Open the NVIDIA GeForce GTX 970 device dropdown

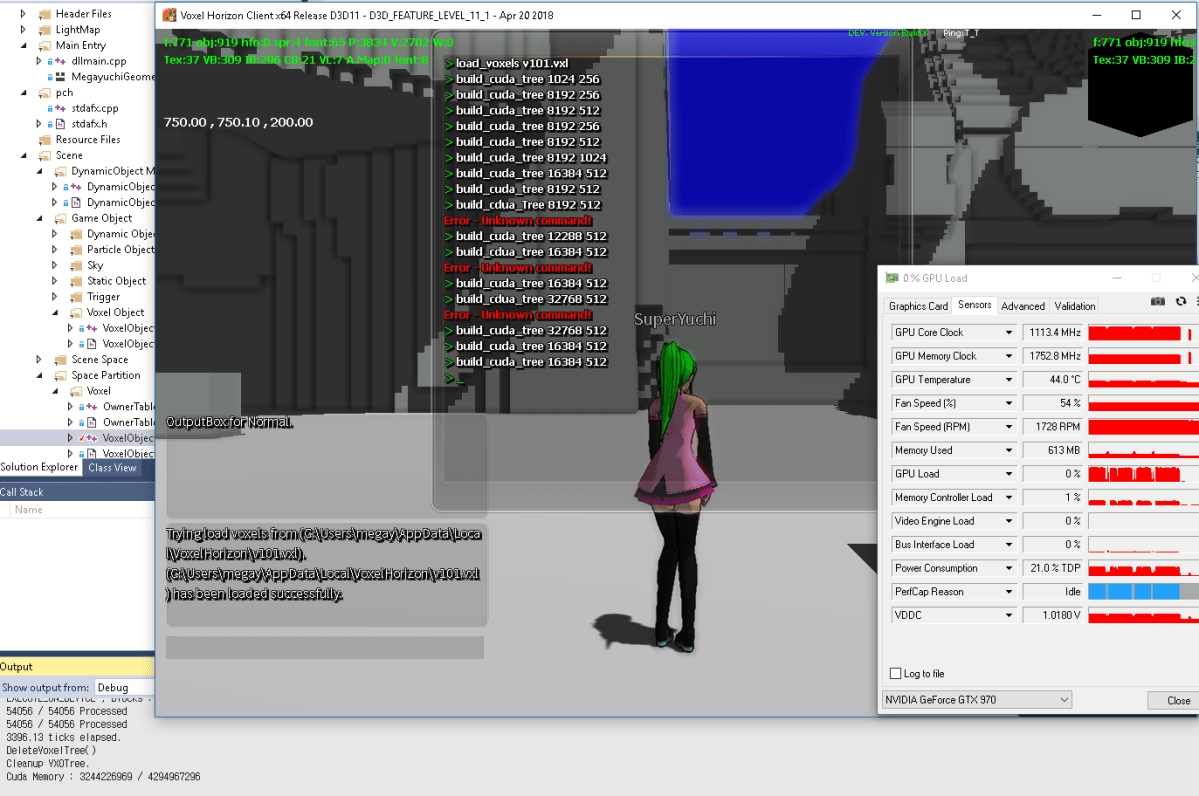tap(1063, 700)
